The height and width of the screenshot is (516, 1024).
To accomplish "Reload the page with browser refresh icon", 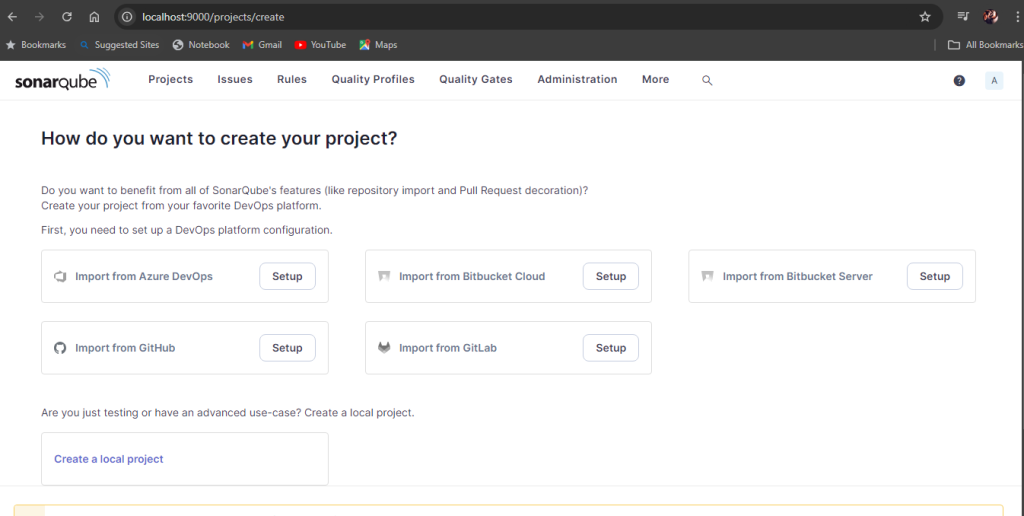I will [x=66, y=17].
